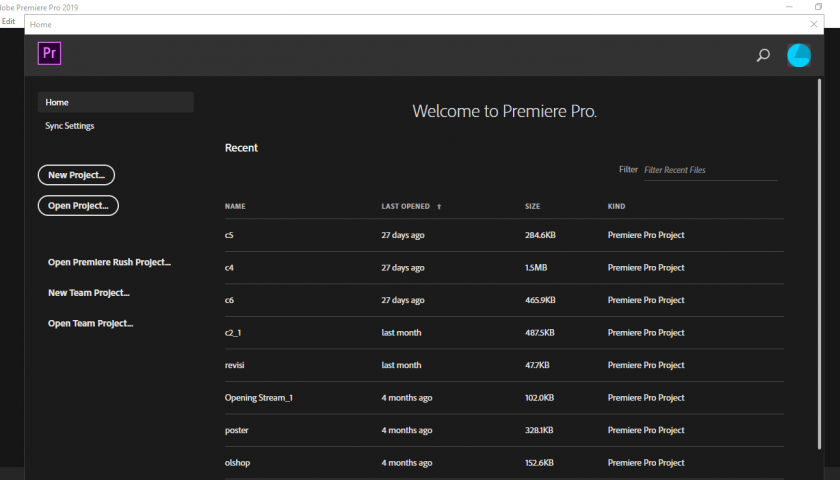The width and height of the screenshot is (840, 480).
Task: Open the search magnifier icon
Action: 763,55
